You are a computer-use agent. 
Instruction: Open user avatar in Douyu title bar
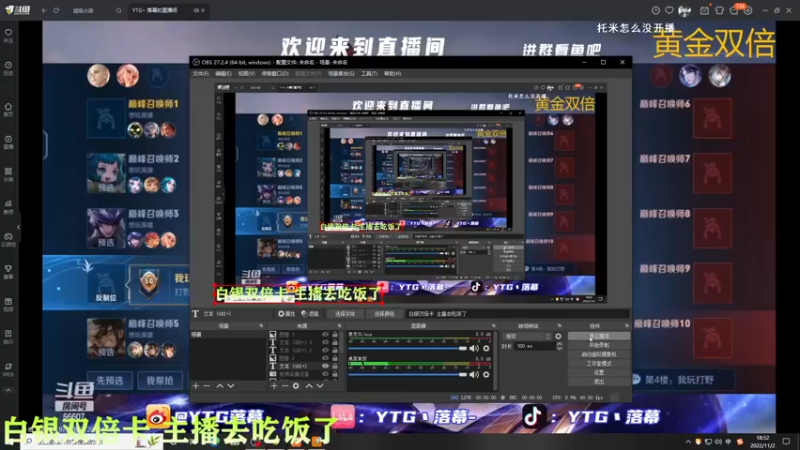684,10
